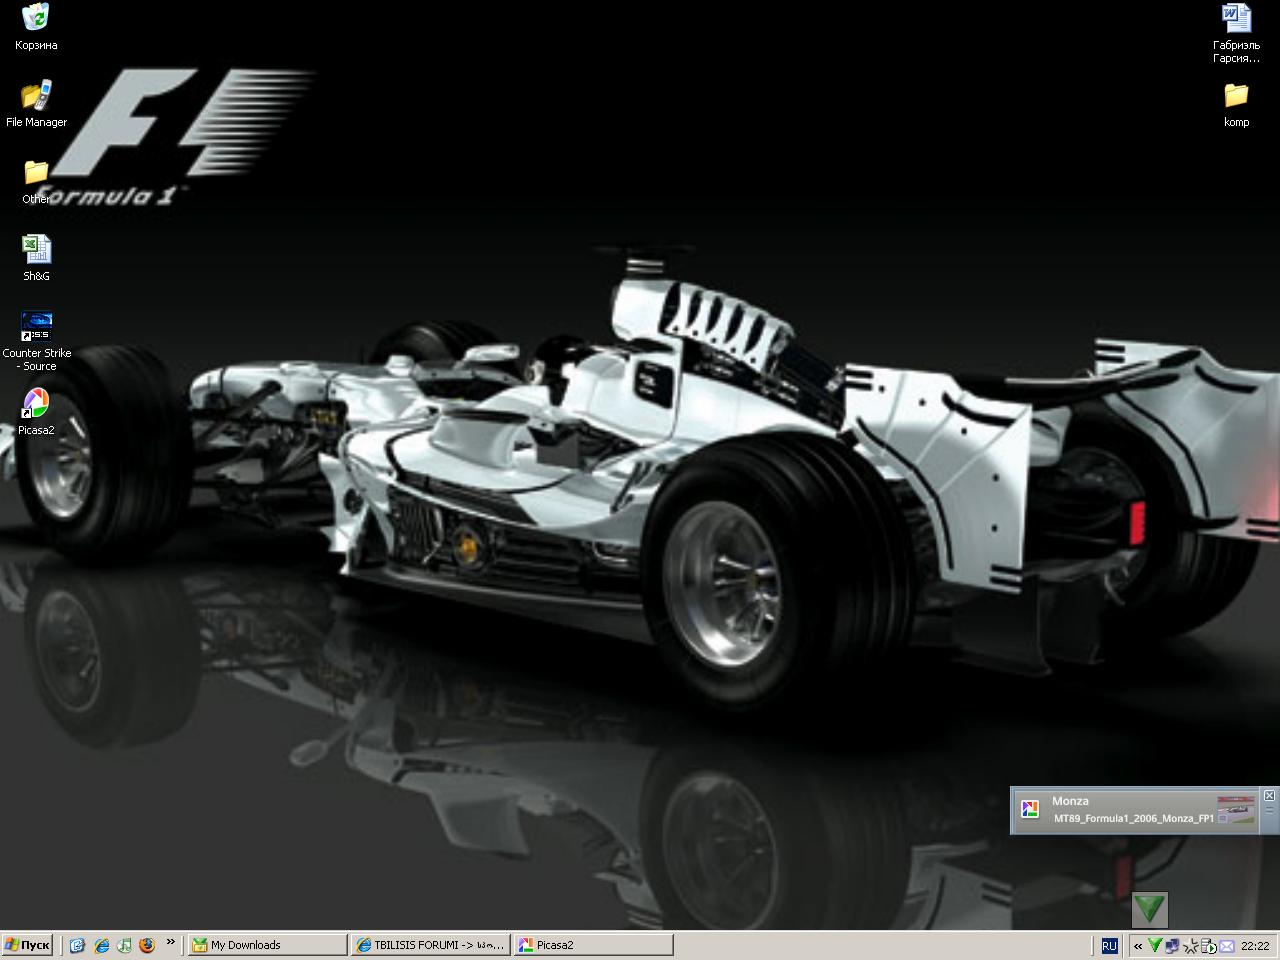Open the popup options lines below close button
Screen dimensions: 1280x960
pos(1269,811)
